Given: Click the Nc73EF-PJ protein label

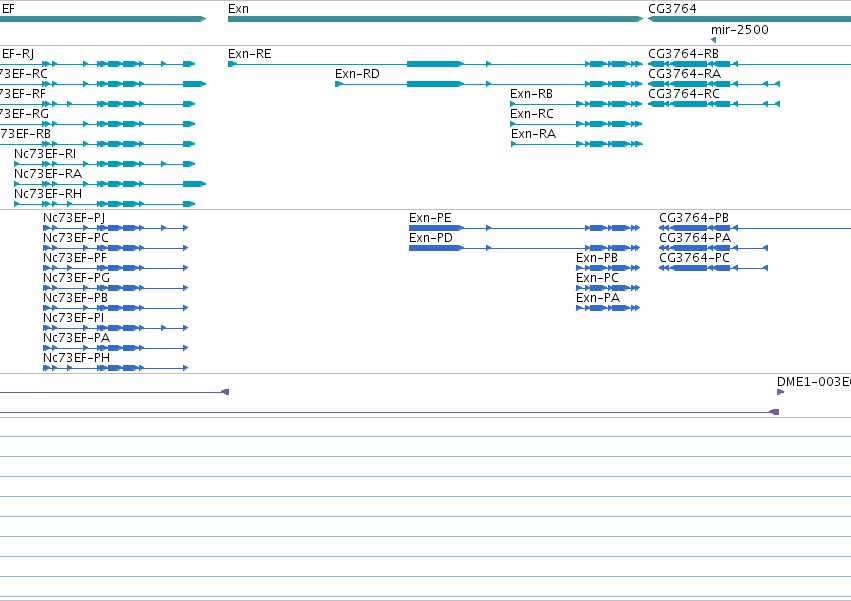Looking at the screenshot, I should click(74, 218).
